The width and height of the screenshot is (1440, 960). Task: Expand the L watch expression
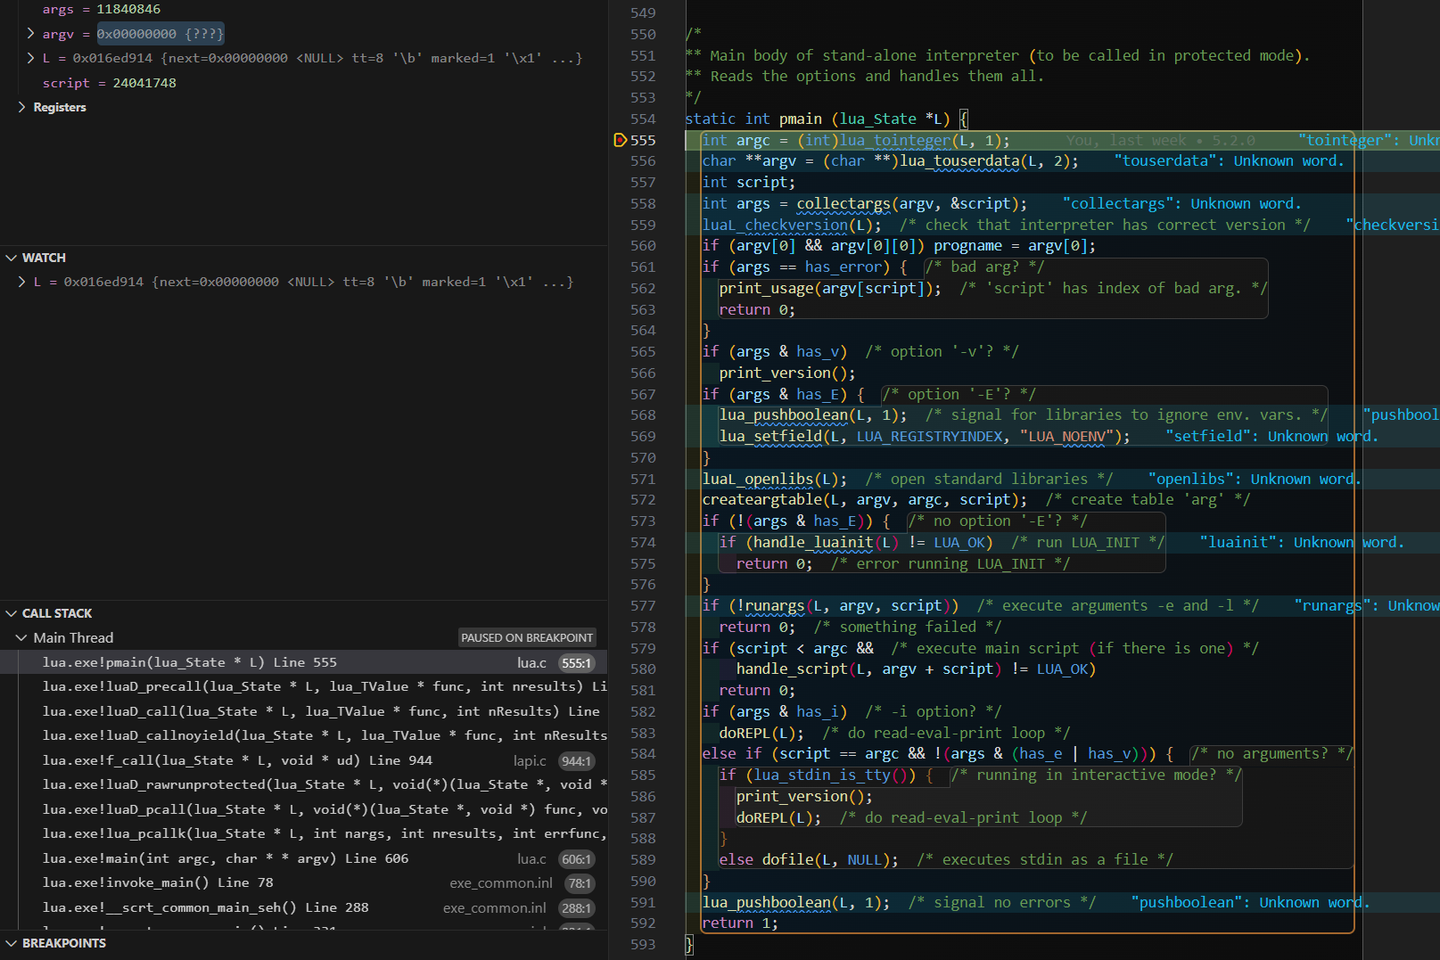[22, 282]
